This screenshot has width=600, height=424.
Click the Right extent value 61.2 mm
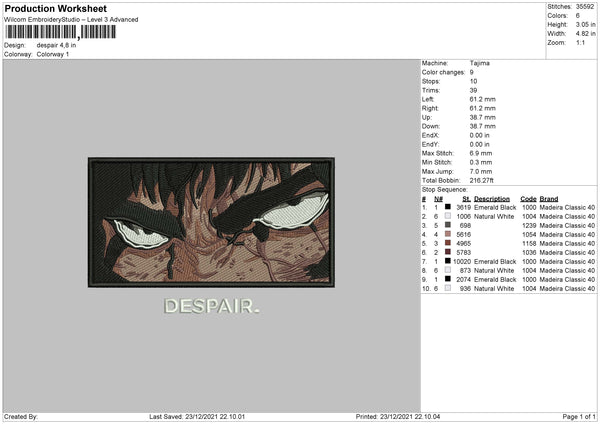click(x=483, y=109)
